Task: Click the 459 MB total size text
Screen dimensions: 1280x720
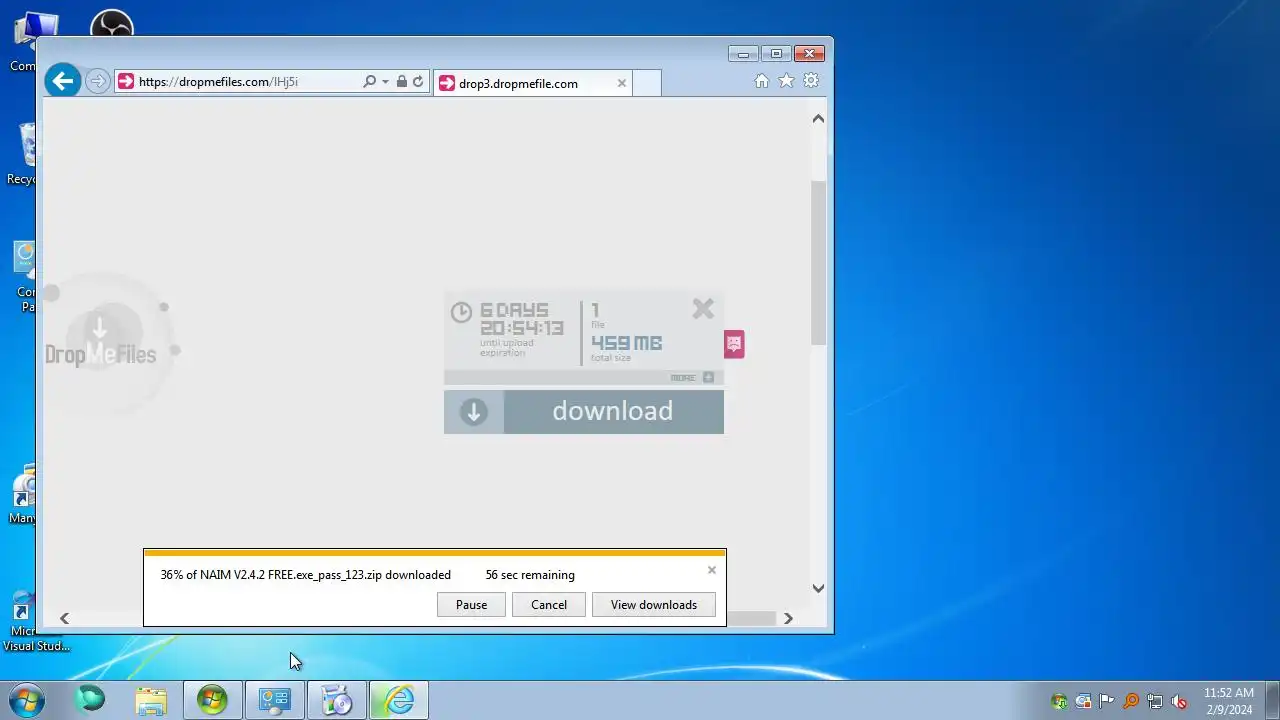Action: tap(626, 343)
